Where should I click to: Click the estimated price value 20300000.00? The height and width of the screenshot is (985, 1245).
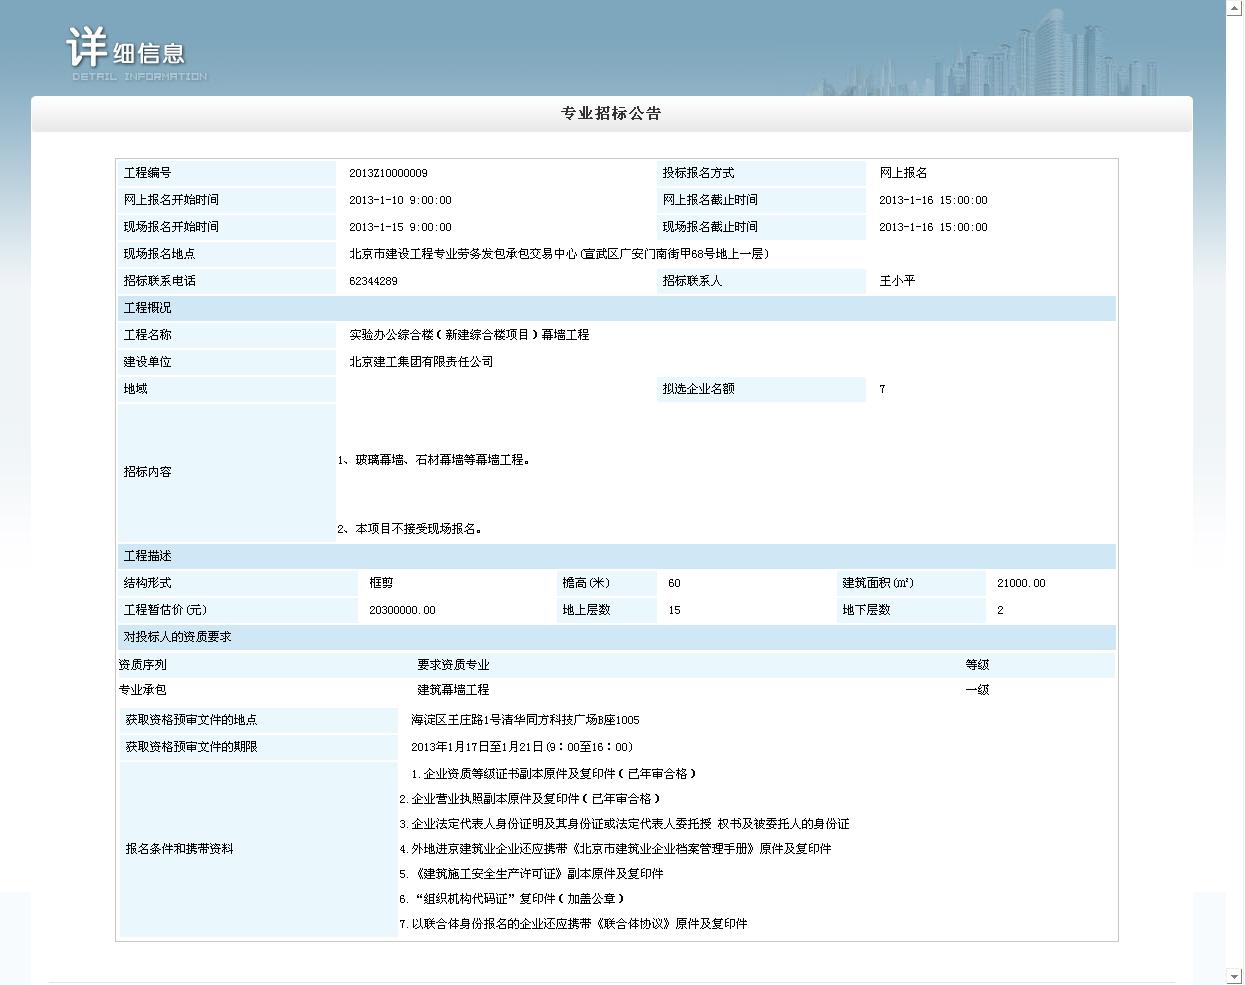point(402,610)
